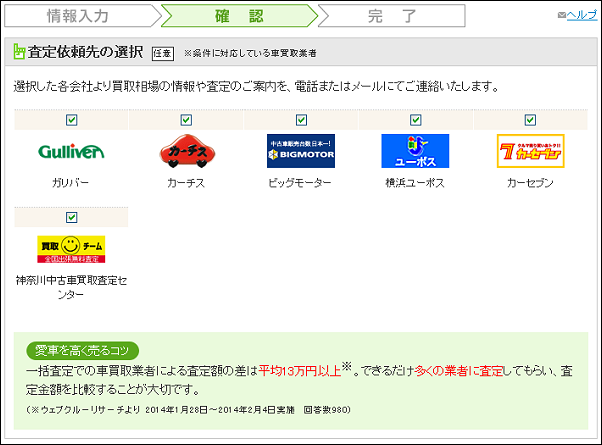This screenshot has width=602, height=445.
Task: Click the カーセブン logo
Action: click(x=530, y=151)
